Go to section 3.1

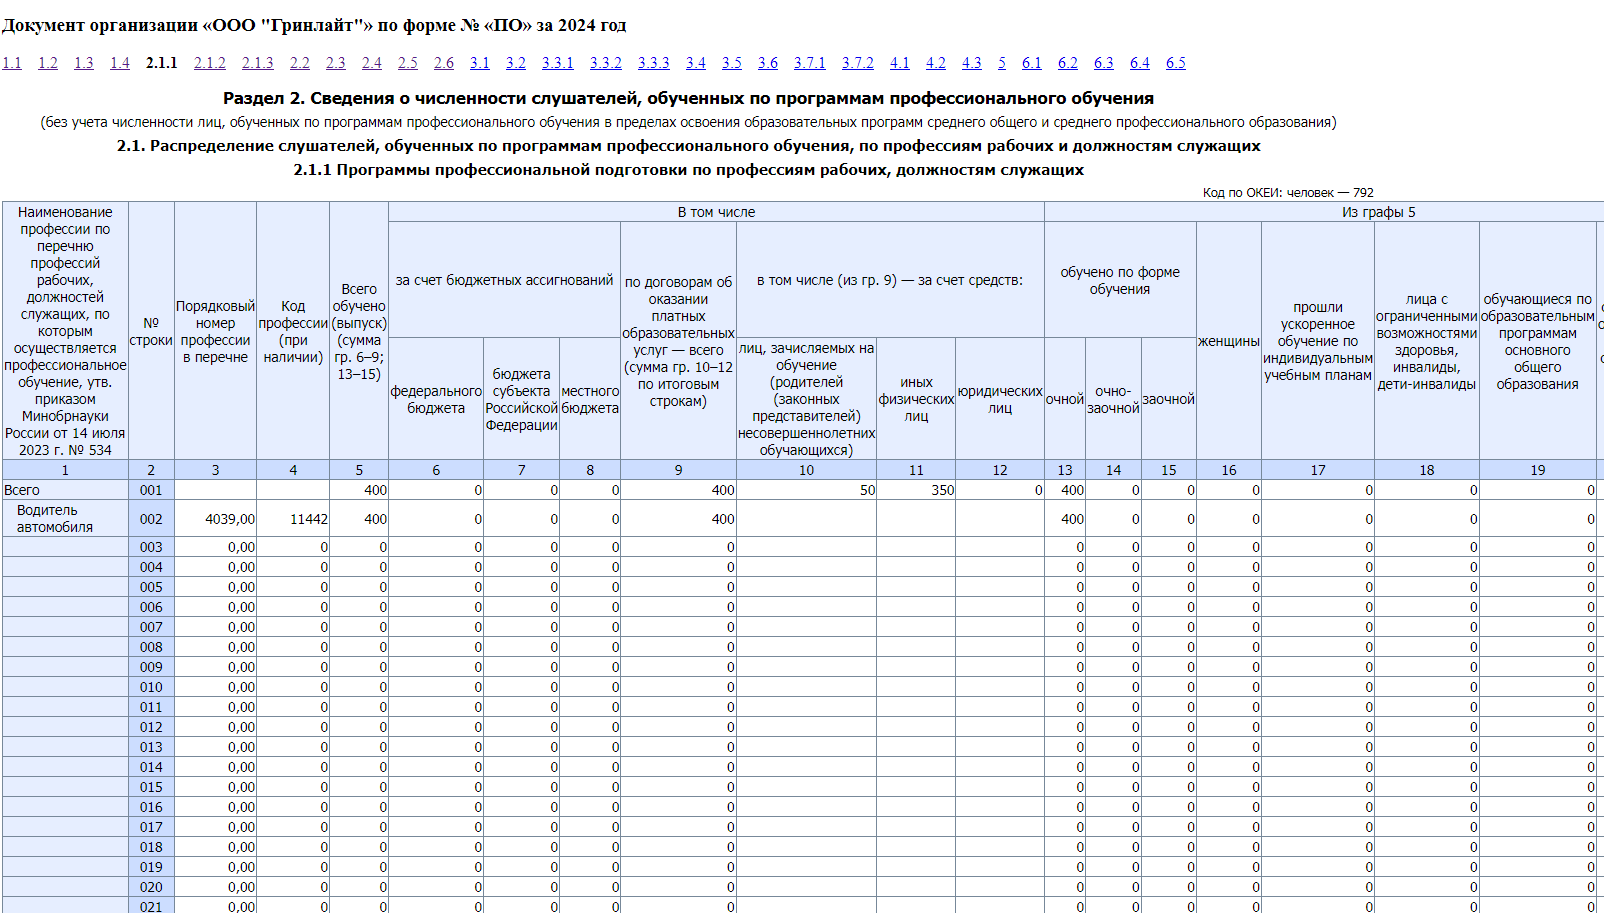point(480,63)
